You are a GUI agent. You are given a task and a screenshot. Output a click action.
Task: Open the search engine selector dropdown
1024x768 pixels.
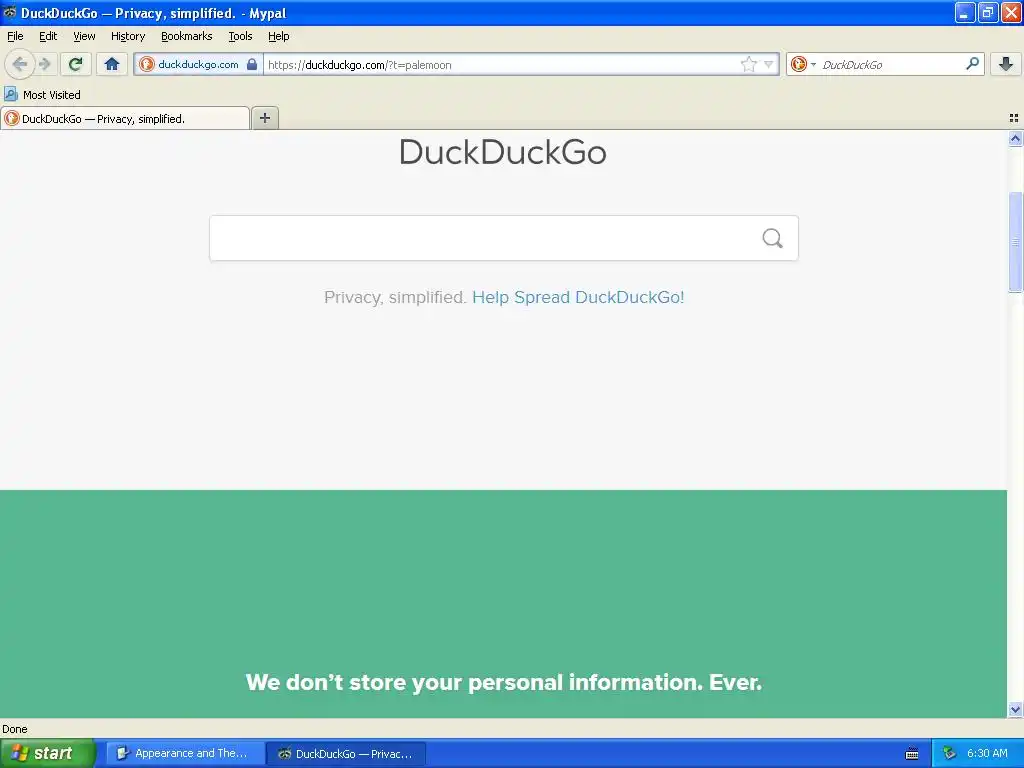click(x=803, y=64)
